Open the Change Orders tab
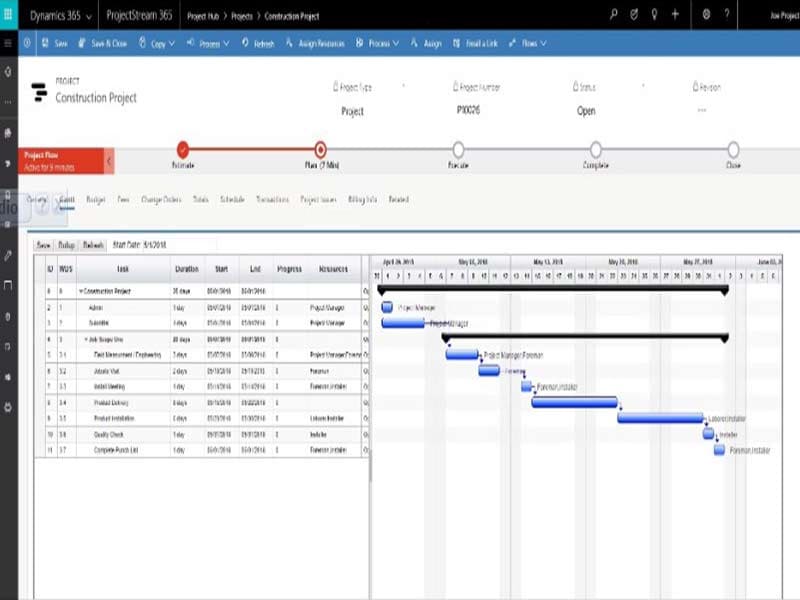 click(x=161, y=200)
